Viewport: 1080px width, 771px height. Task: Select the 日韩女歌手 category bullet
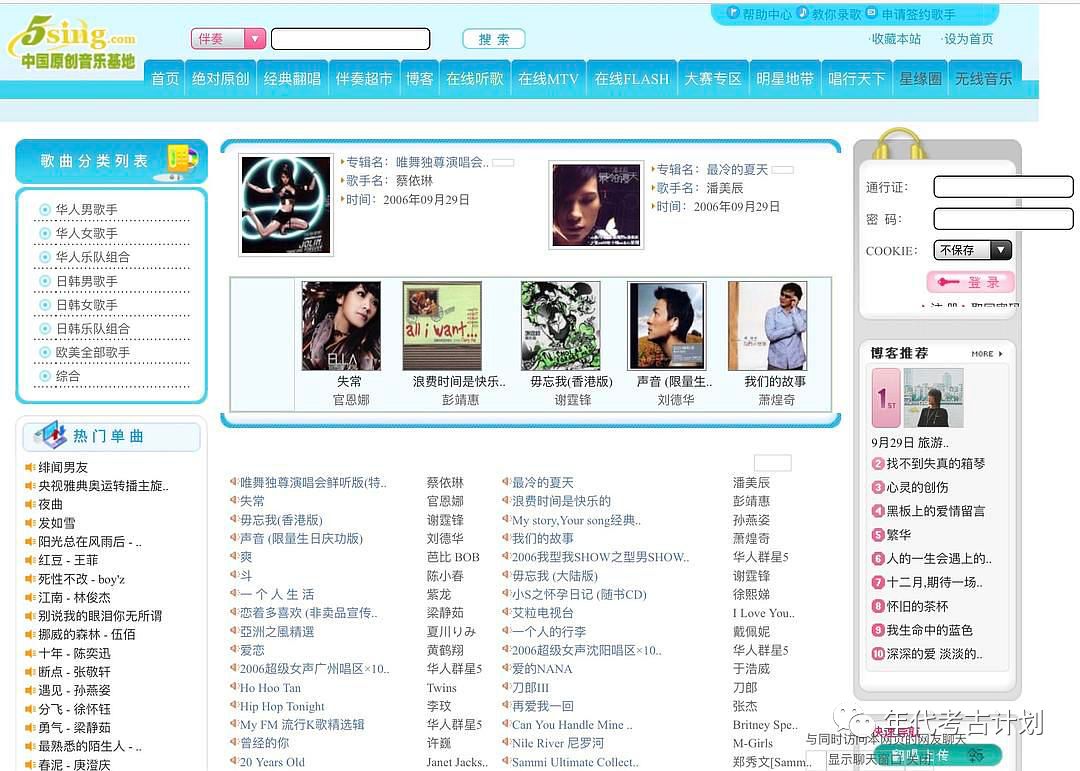tap(45, 304)
